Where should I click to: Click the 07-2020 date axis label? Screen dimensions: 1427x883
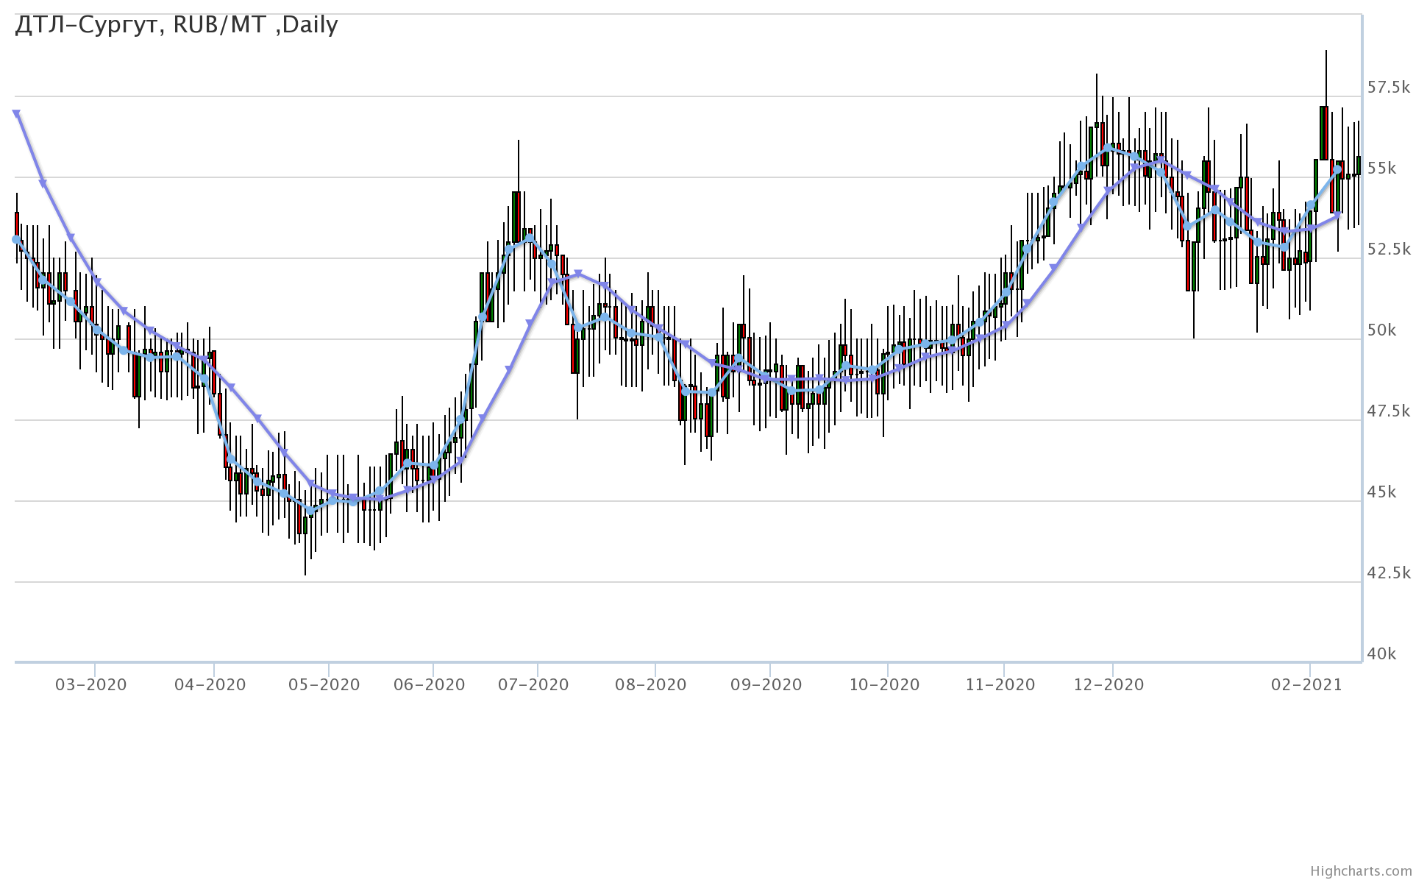pos(533,685)
